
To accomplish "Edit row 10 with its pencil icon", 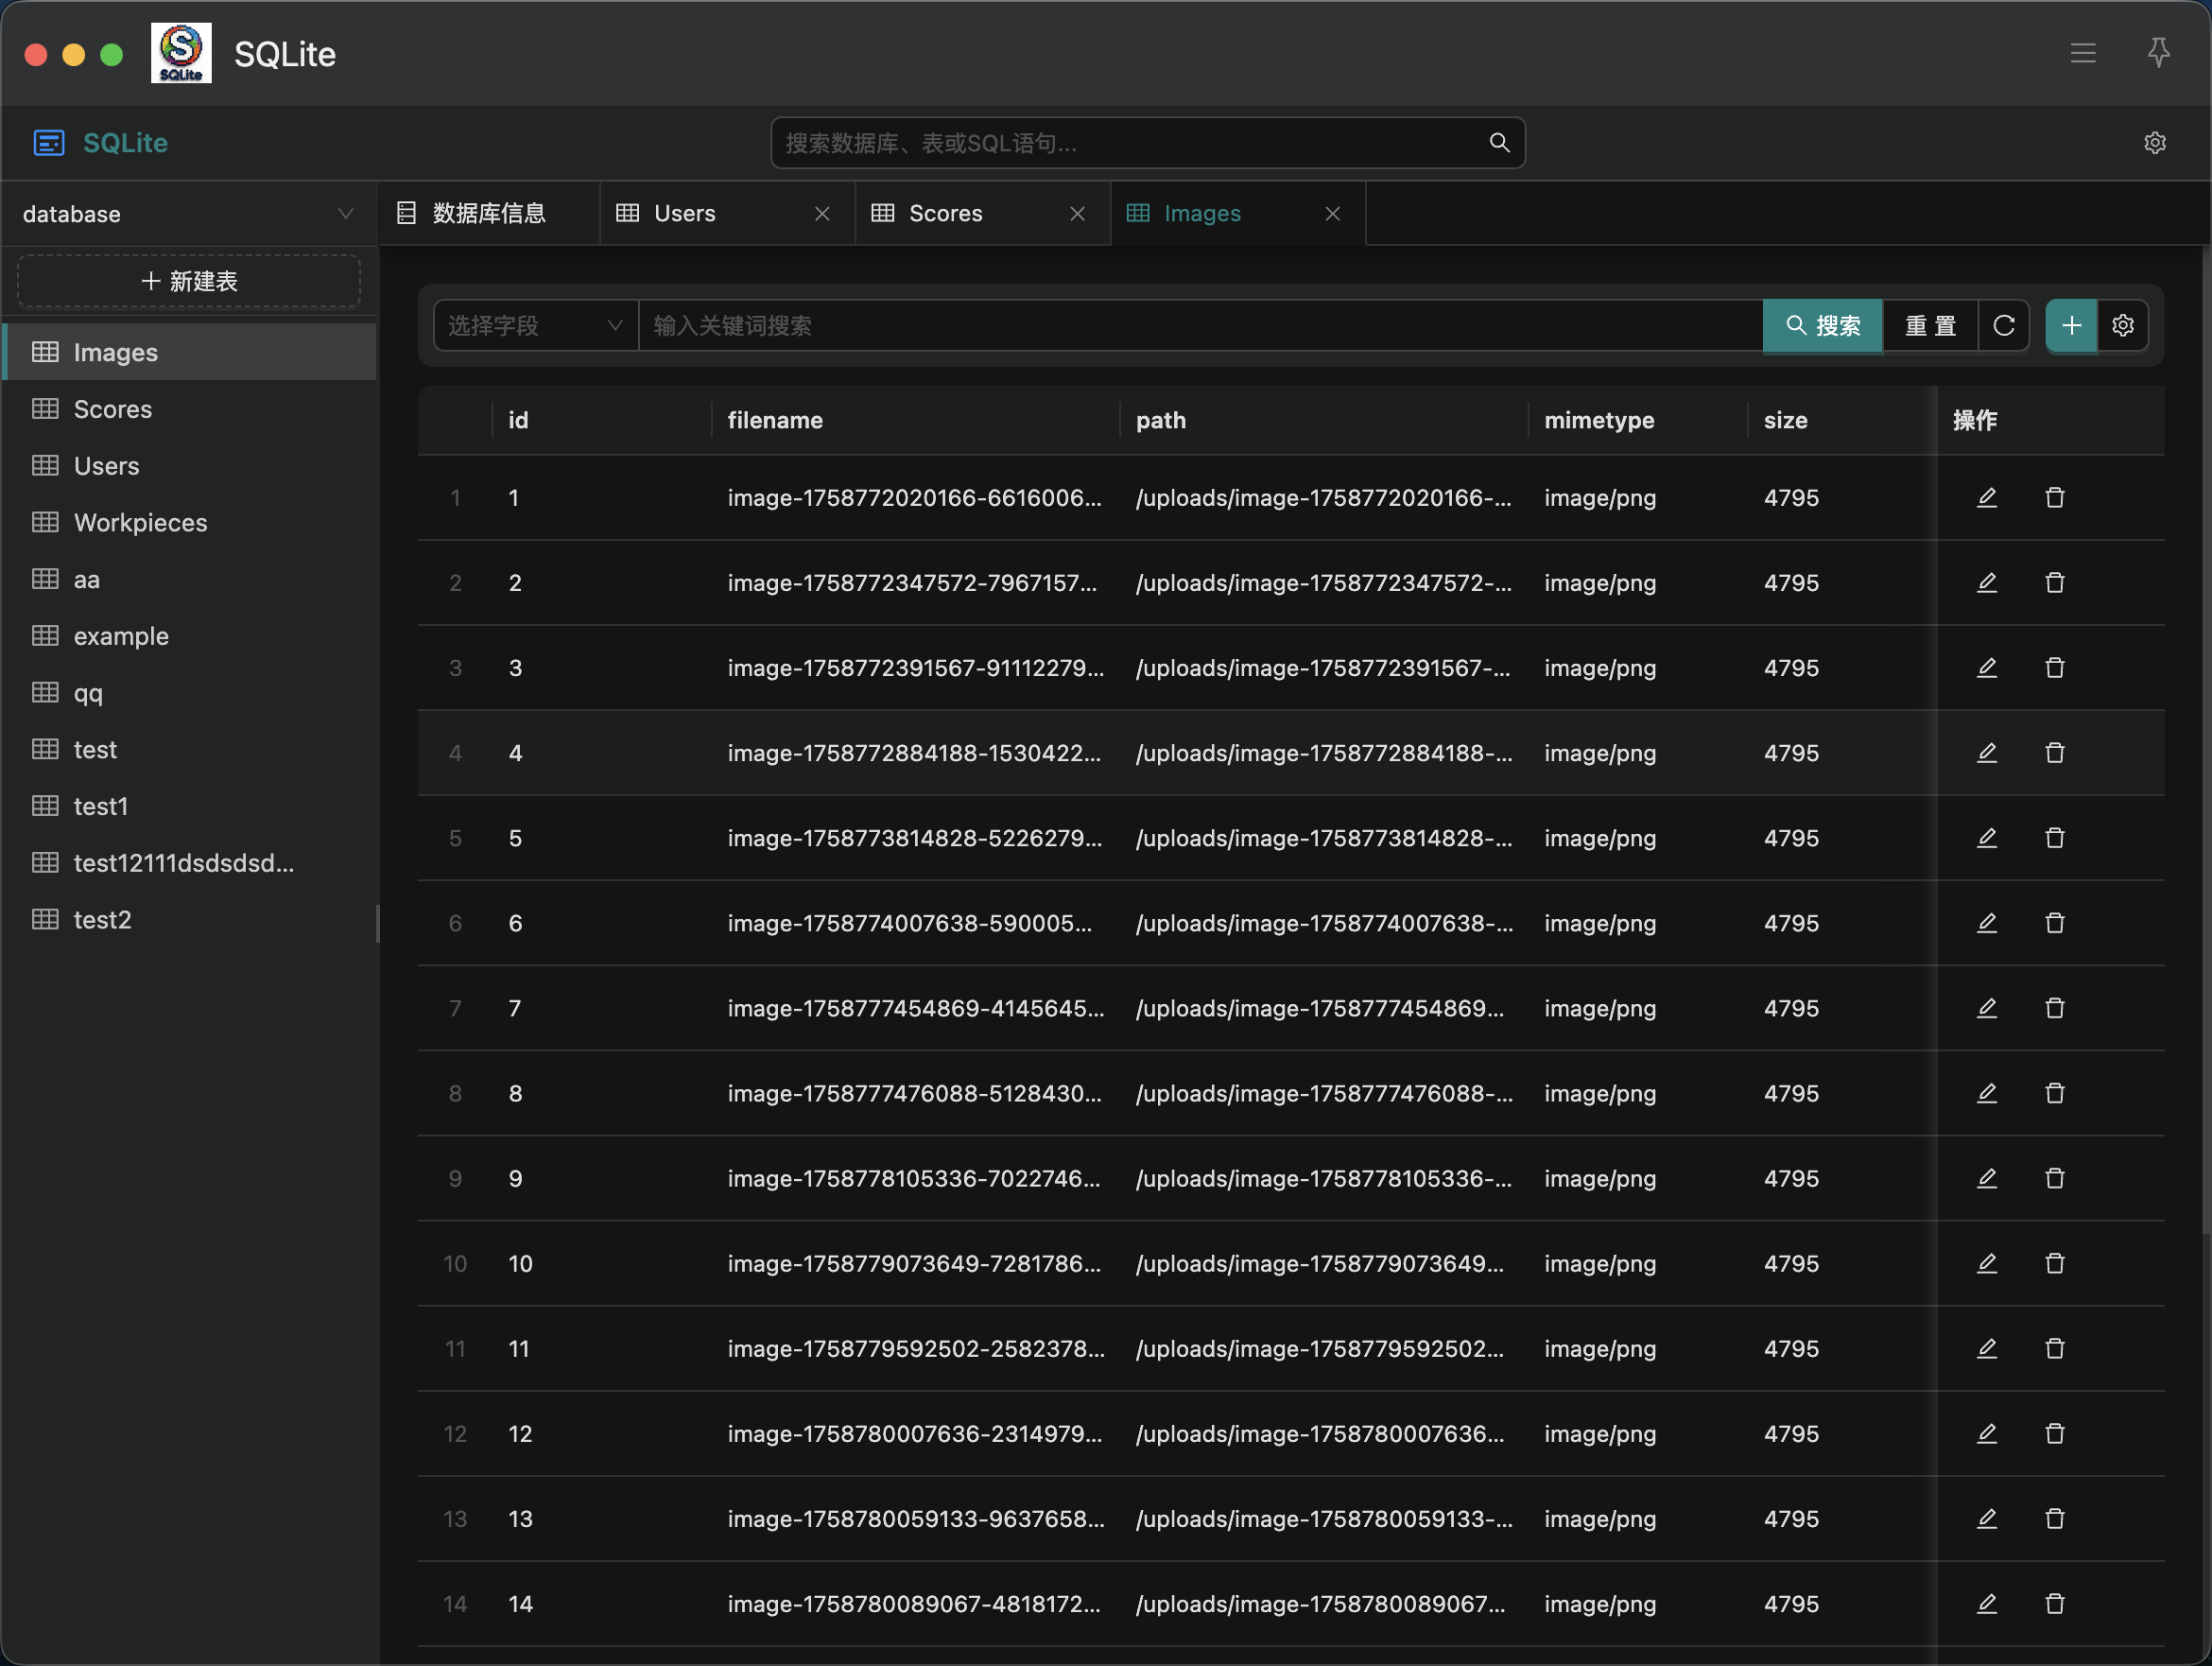I will click(x=1986, y=1263).
